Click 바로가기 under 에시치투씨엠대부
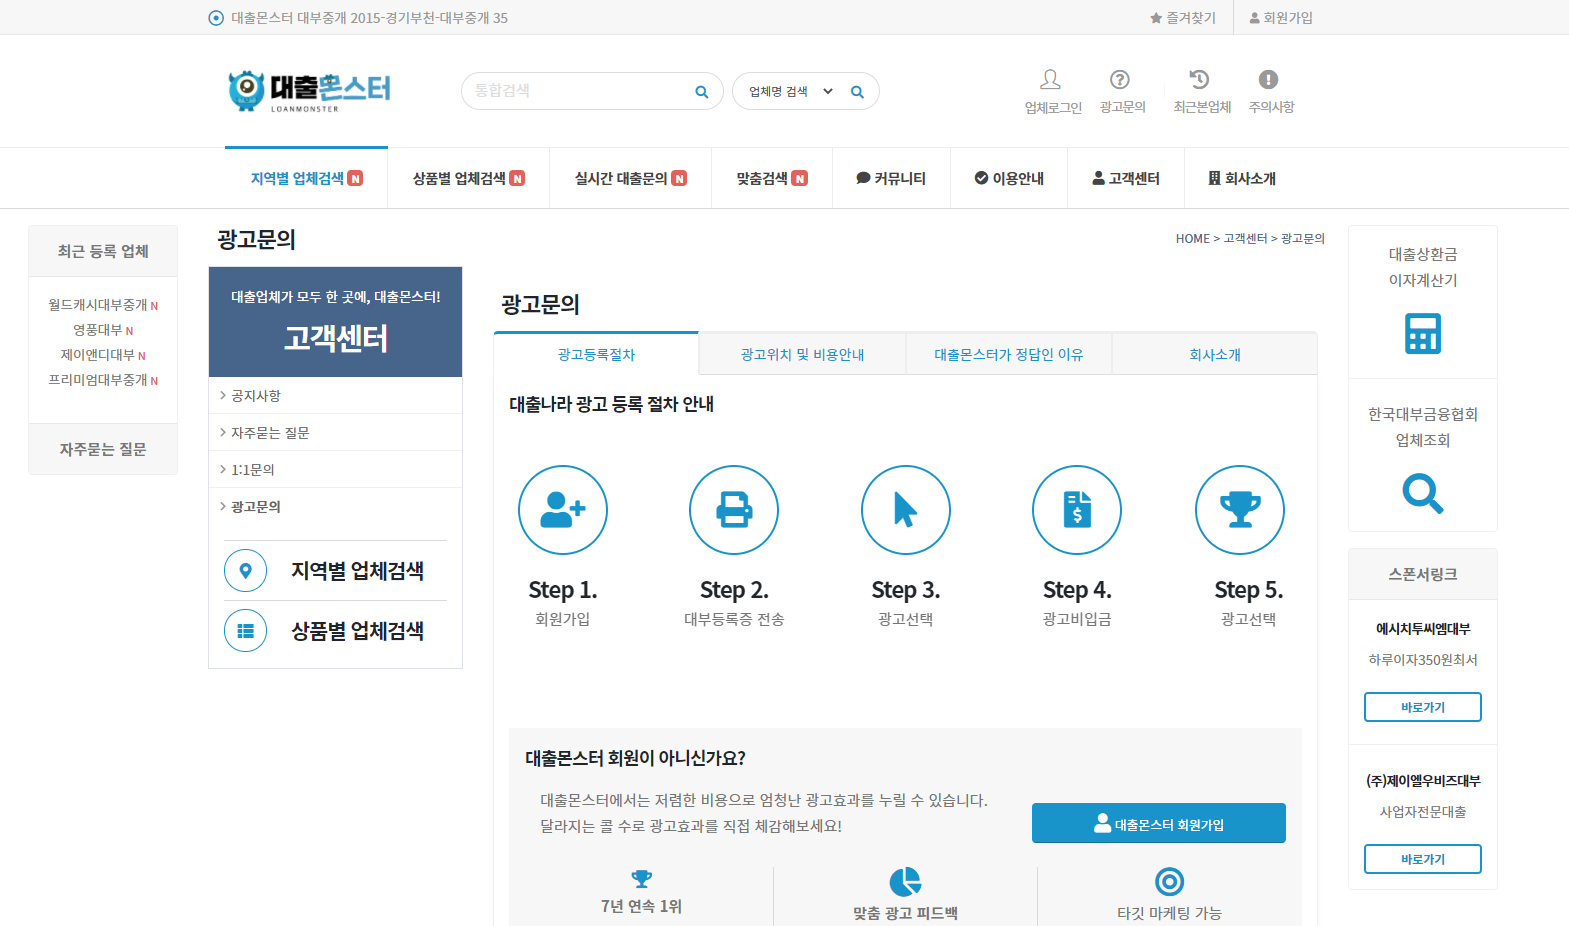The width and height of the screenshot is (1569, 926). [1422, 707]
